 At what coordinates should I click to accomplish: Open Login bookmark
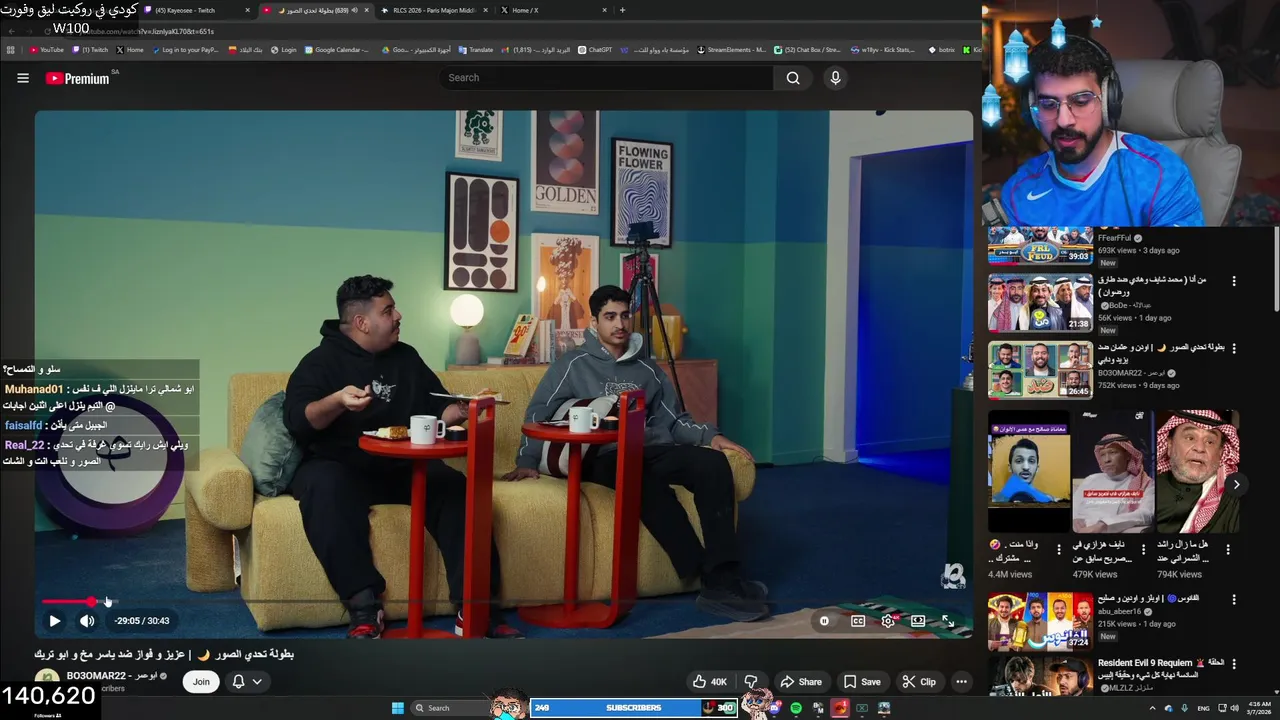coord(283,49)
